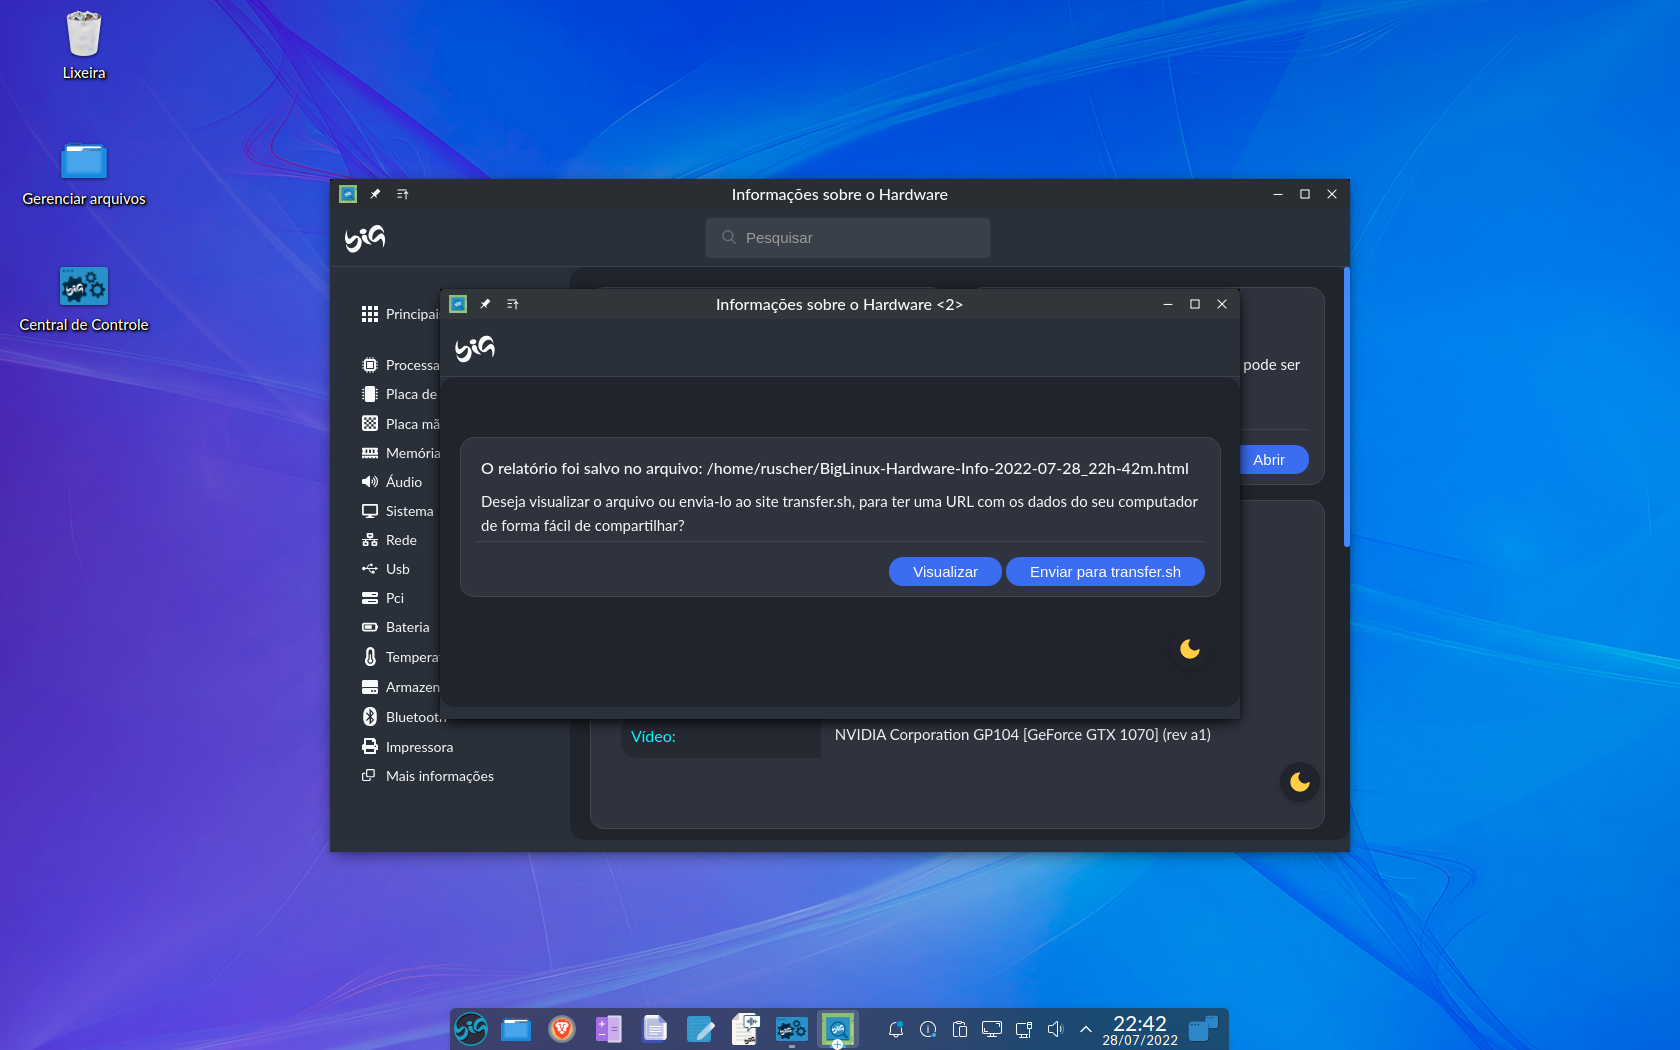Focus the Pesquisar search field
This screenshot has width=1680, height=1050.
(848, 238)
